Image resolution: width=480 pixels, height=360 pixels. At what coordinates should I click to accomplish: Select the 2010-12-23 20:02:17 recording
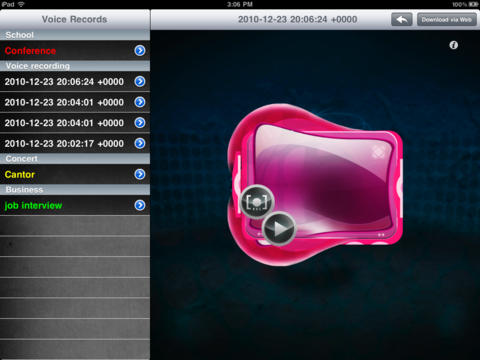point(75,143)
